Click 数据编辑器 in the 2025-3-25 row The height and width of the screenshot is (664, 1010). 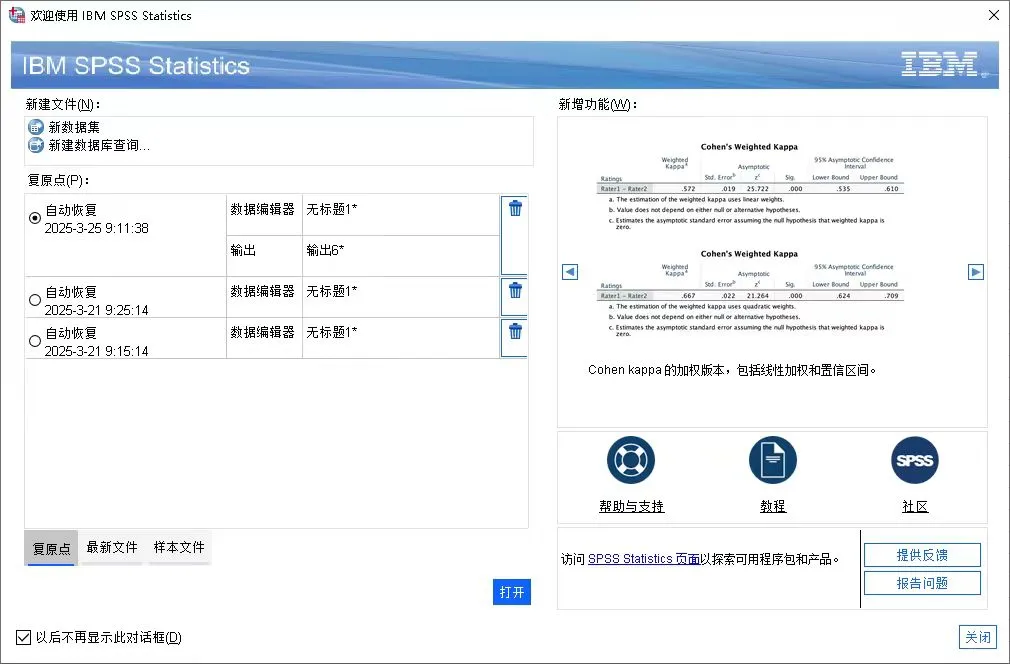point(264,214)
